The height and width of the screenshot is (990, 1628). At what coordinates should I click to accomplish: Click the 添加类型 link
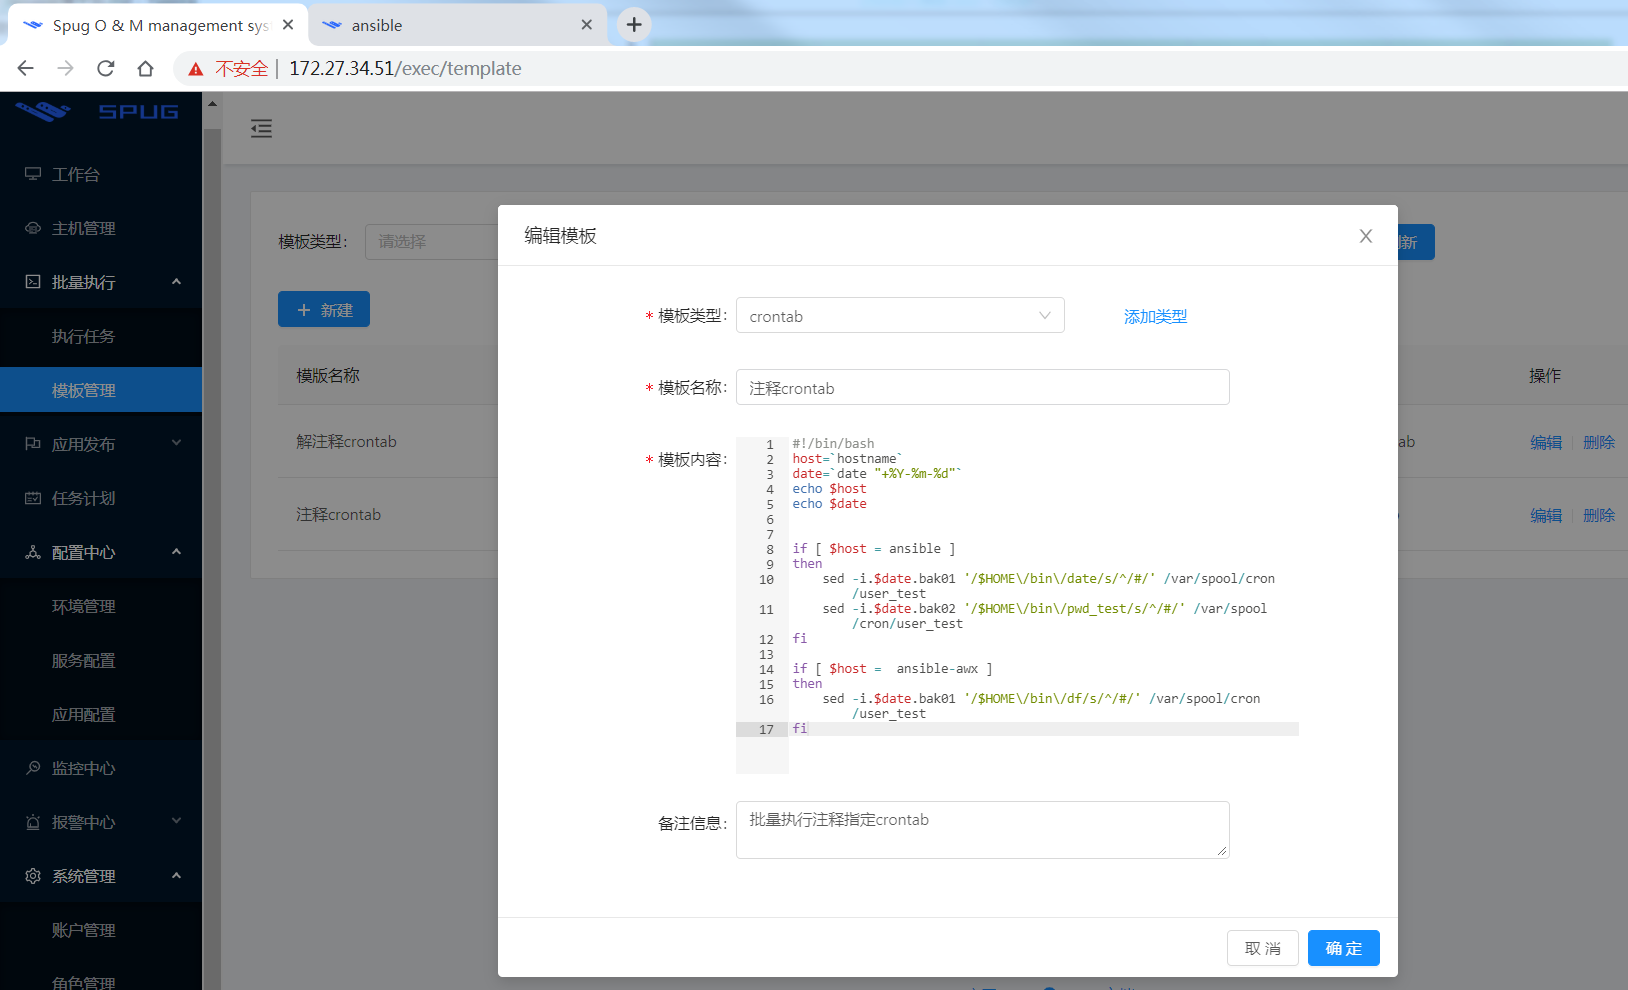pos(1155,316)
